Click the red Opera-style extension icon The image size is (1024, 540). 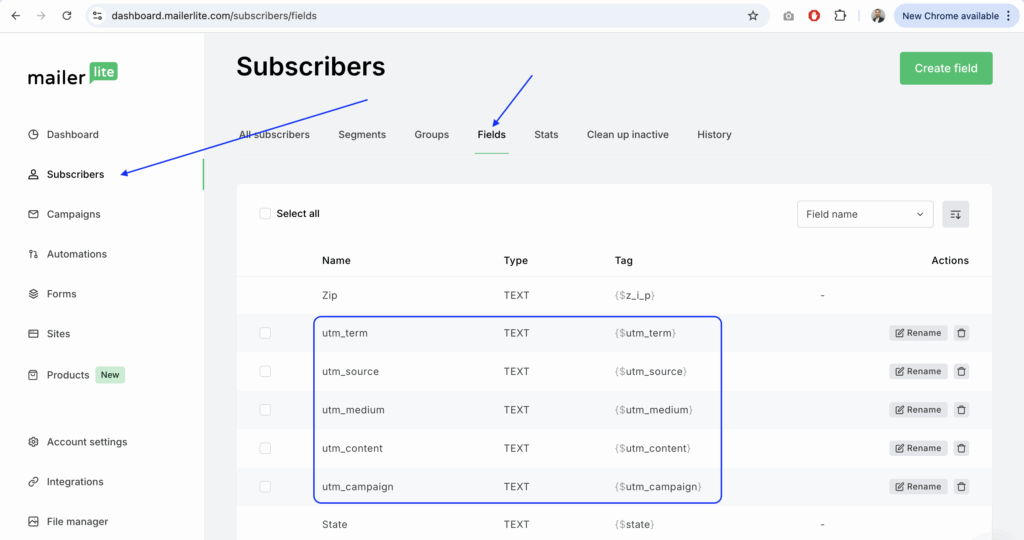(x=814, y=16)
